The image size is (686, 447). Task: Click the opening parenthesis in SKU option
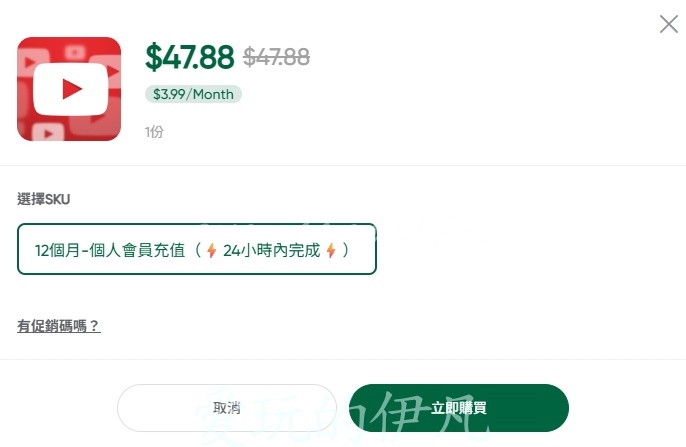point(197,250)
